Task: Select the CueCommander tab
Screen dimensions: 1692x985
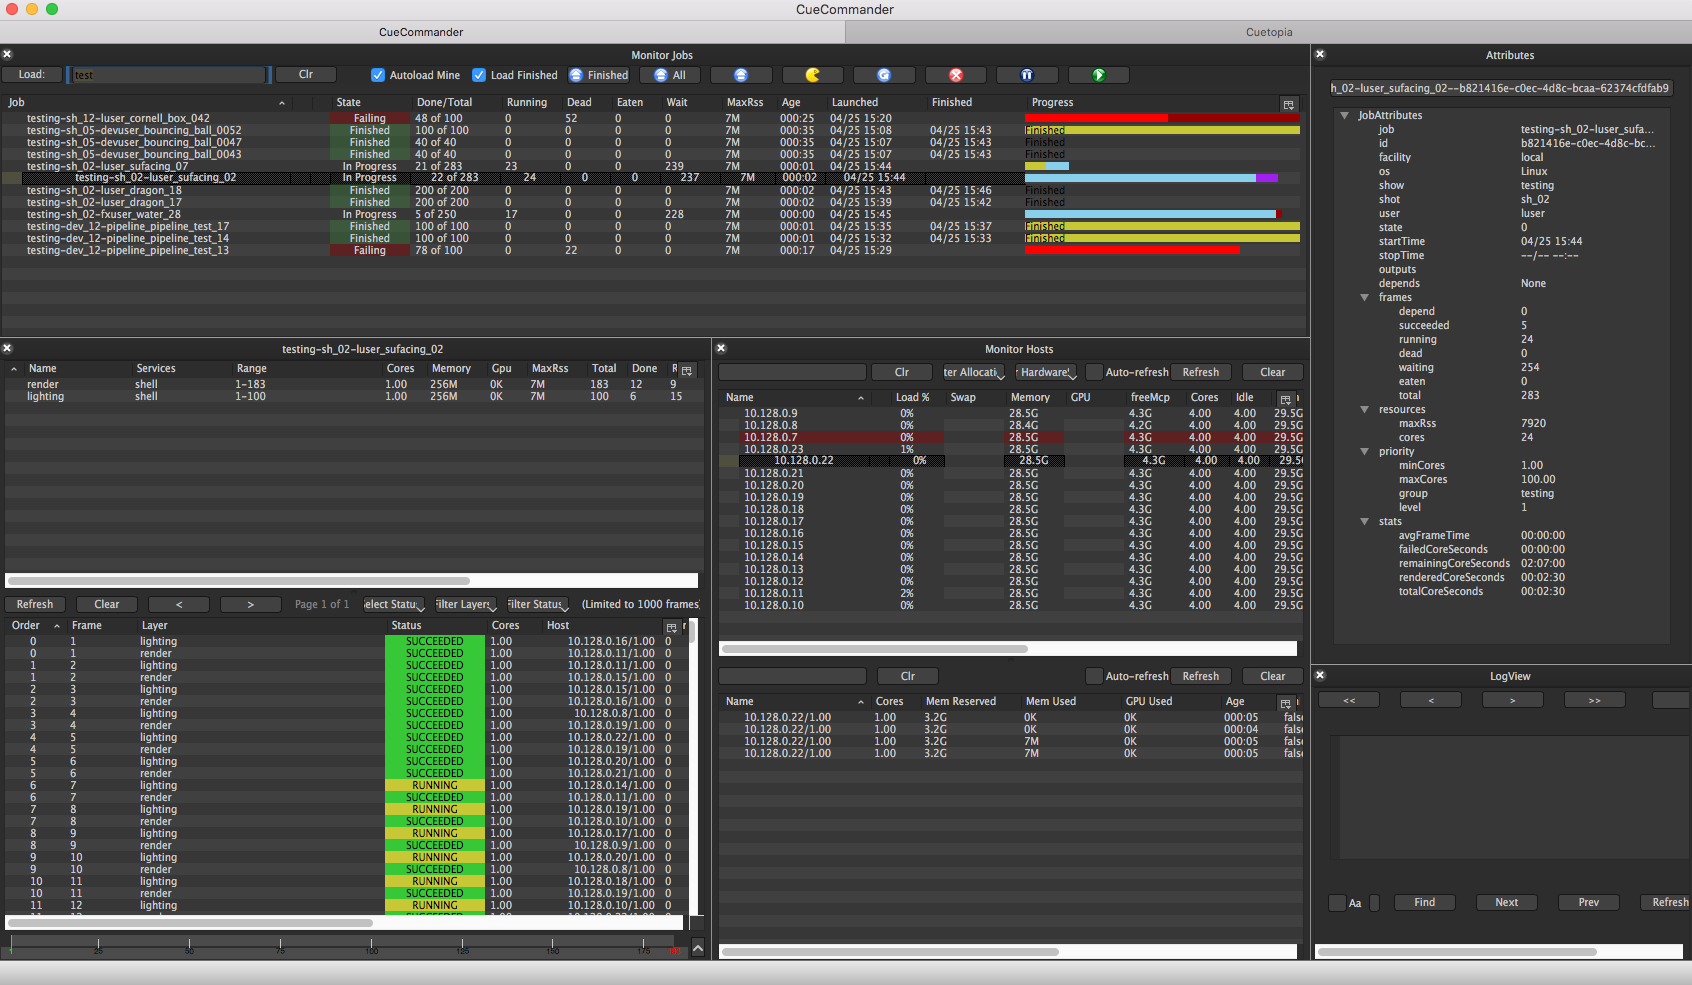Action: [421, 32]
